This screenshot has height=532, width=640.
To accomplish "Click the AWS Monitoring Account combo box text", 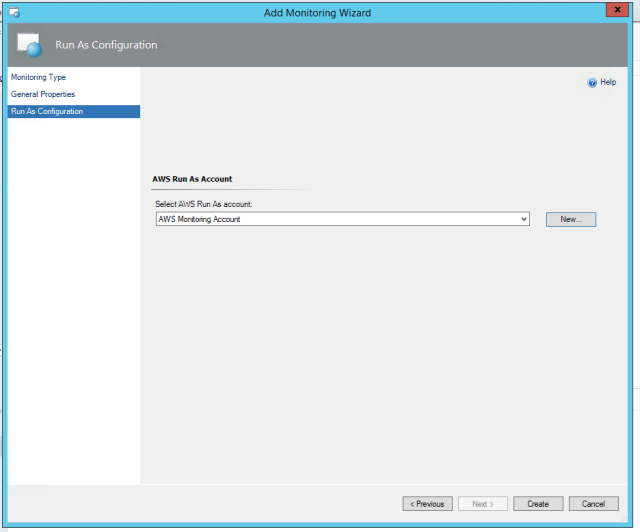I will (200, 219).
